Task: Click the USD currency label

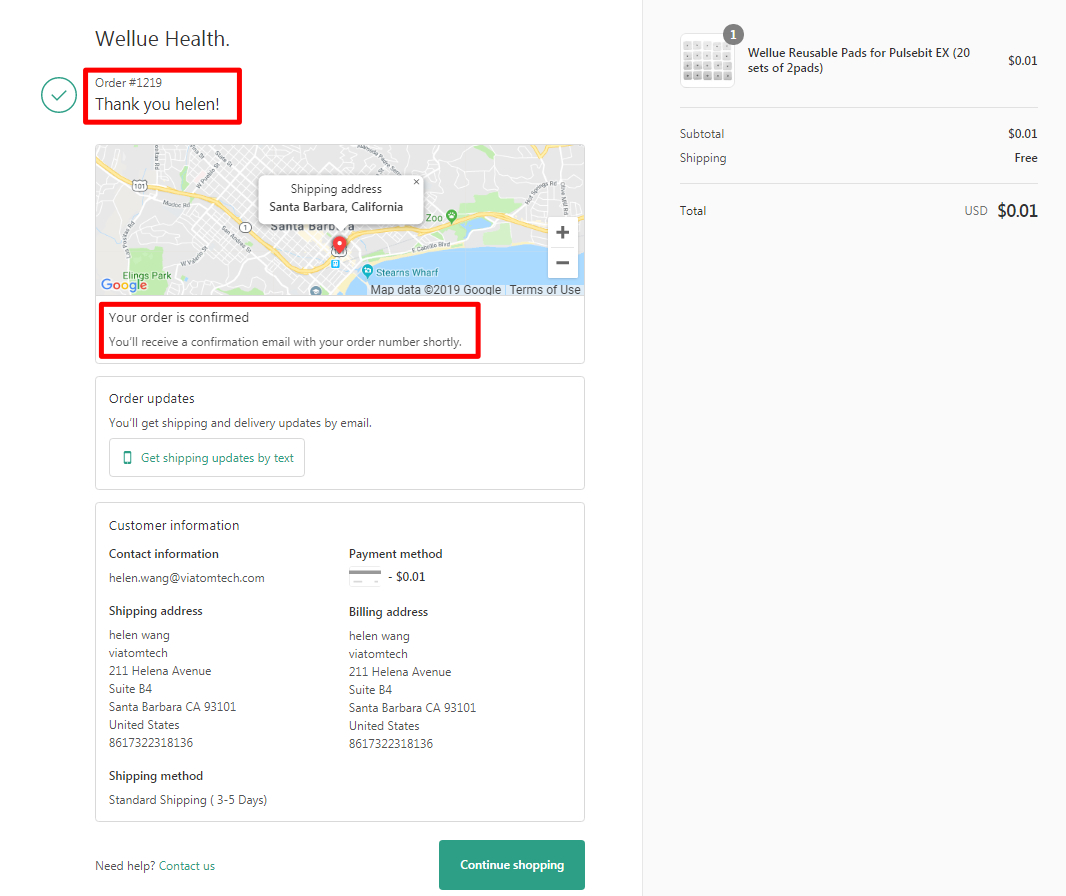Action: coord(976,211)
